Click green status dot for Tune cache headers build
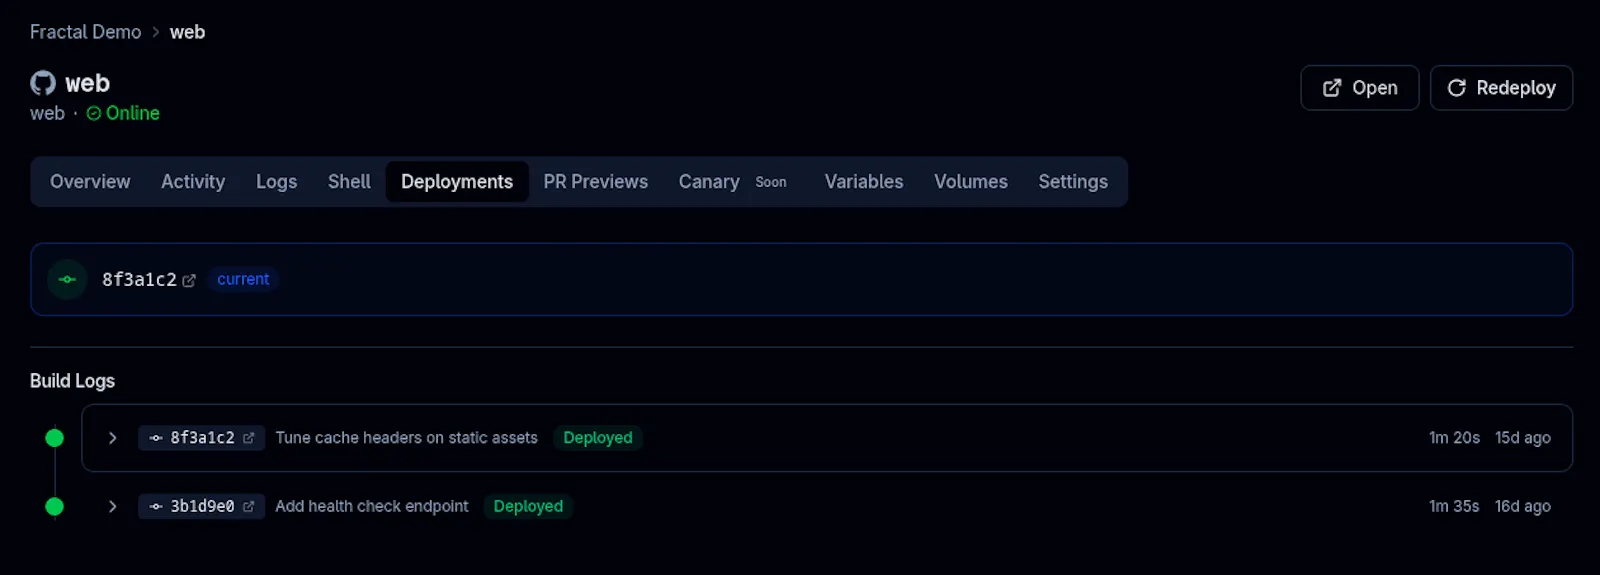Image resolution: width=1600 pixels, height=575 pixels. pos(55,438)
